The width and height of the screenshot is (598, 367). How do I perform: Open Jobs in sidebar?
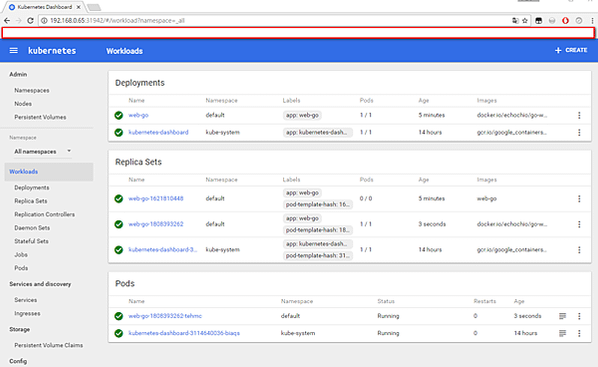pos(21,254)
